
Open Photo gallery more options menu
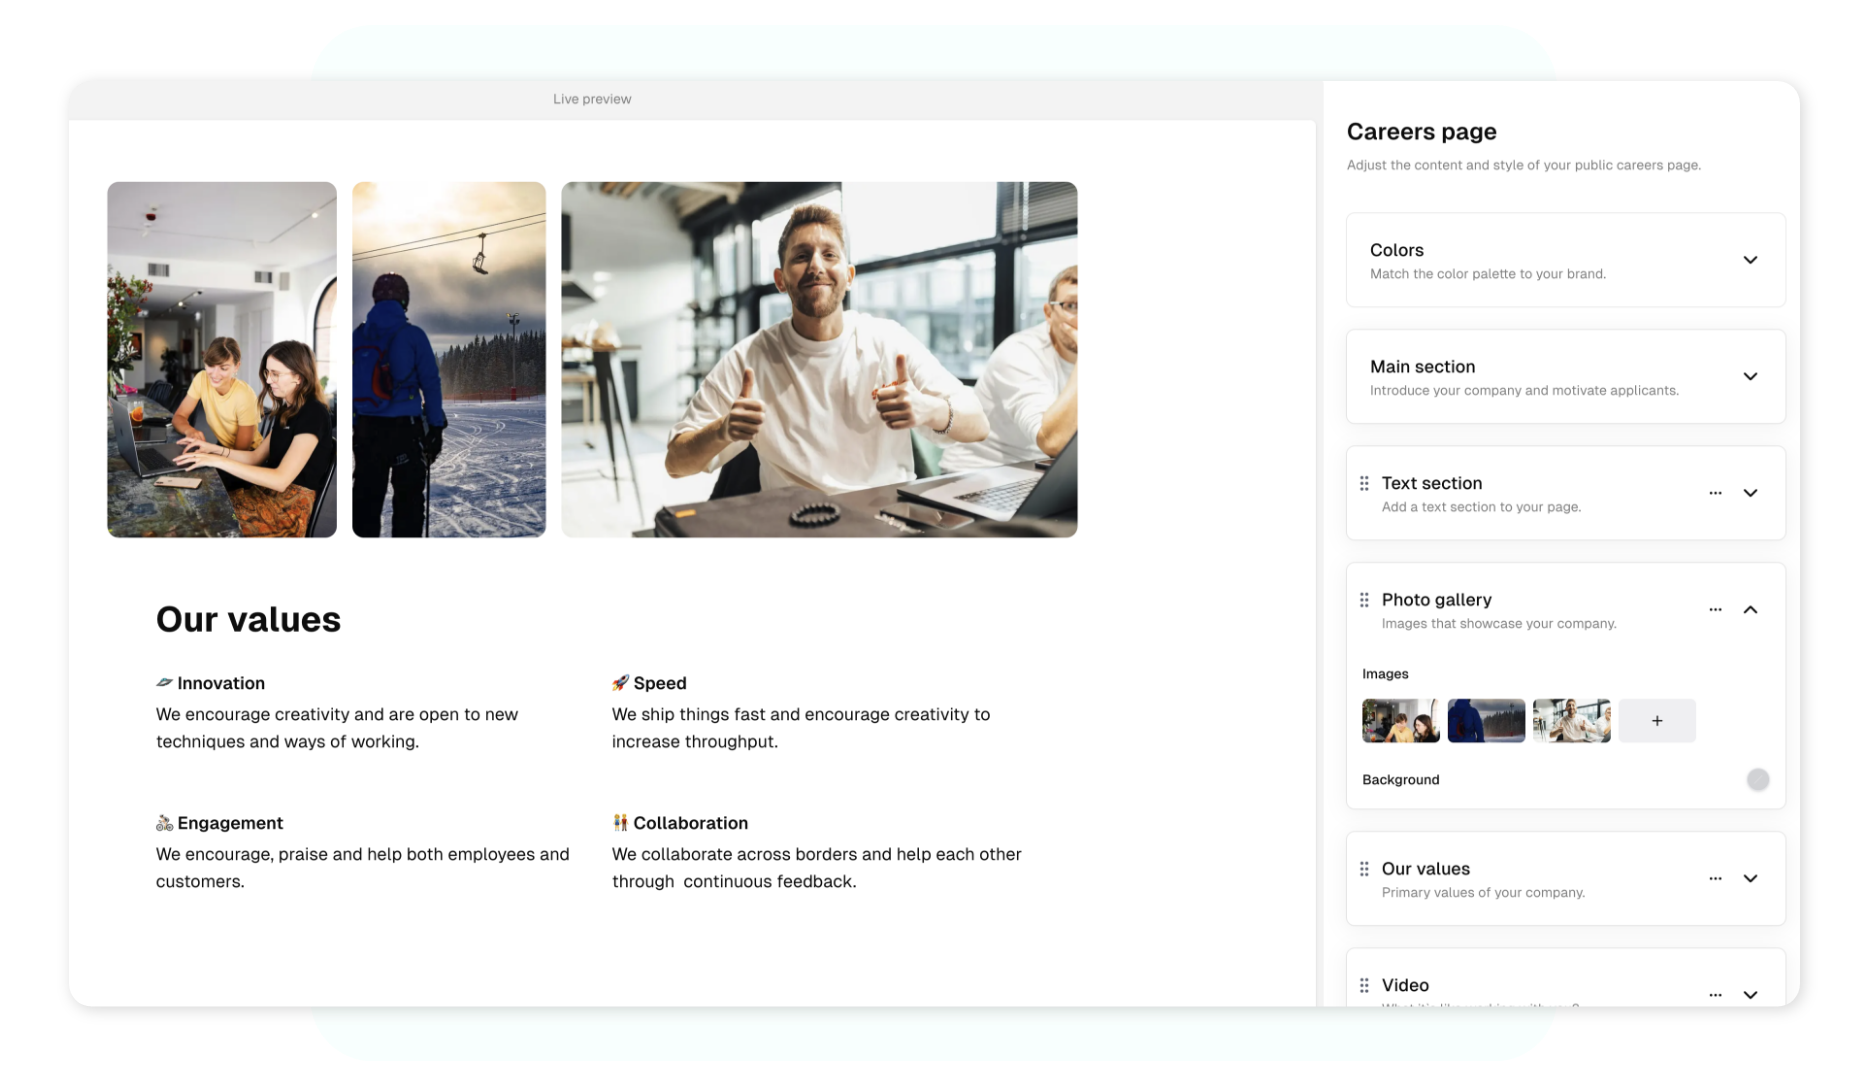click(x=1715, y=610)
